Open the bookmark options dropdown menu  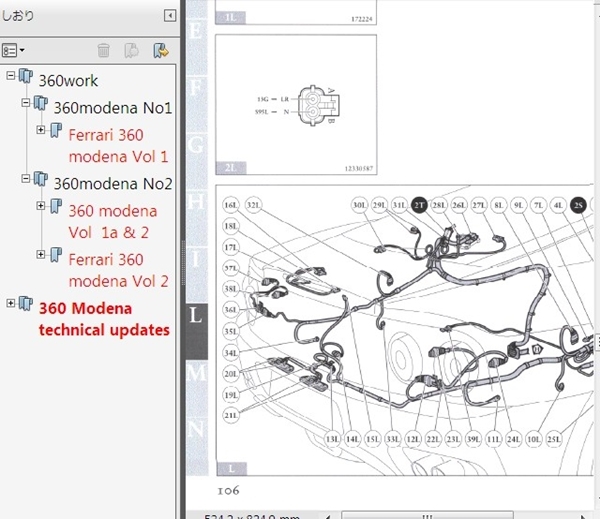pos(13,50)
